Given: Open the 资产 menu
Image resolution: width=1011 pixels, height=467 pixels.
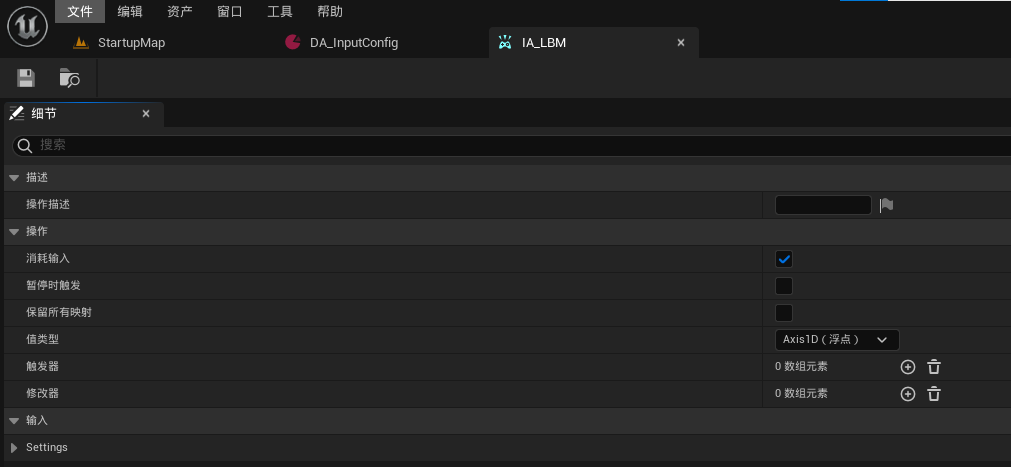Looking at the screenshot, I should (x=179, y=12).
